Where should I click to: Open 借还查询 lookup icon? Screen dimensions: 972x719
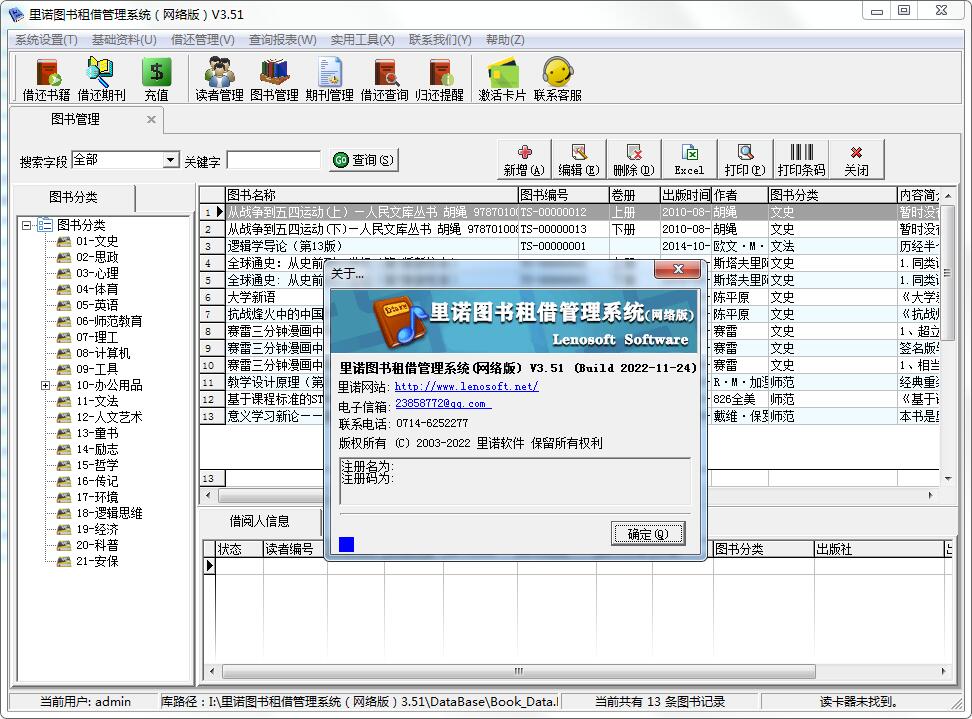click(384, 79)
